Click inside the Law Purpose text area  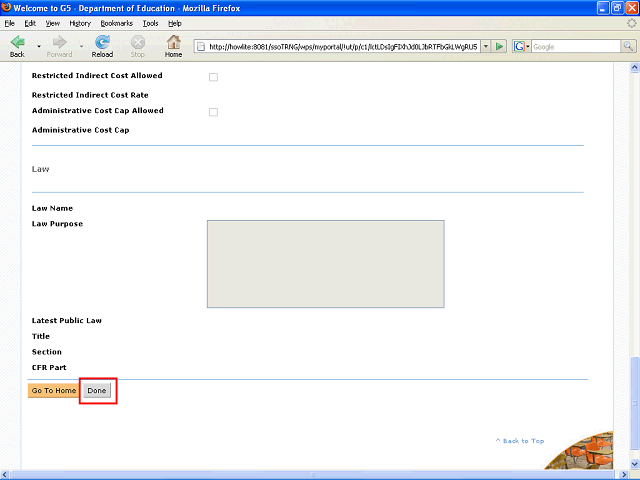point(326,264)
